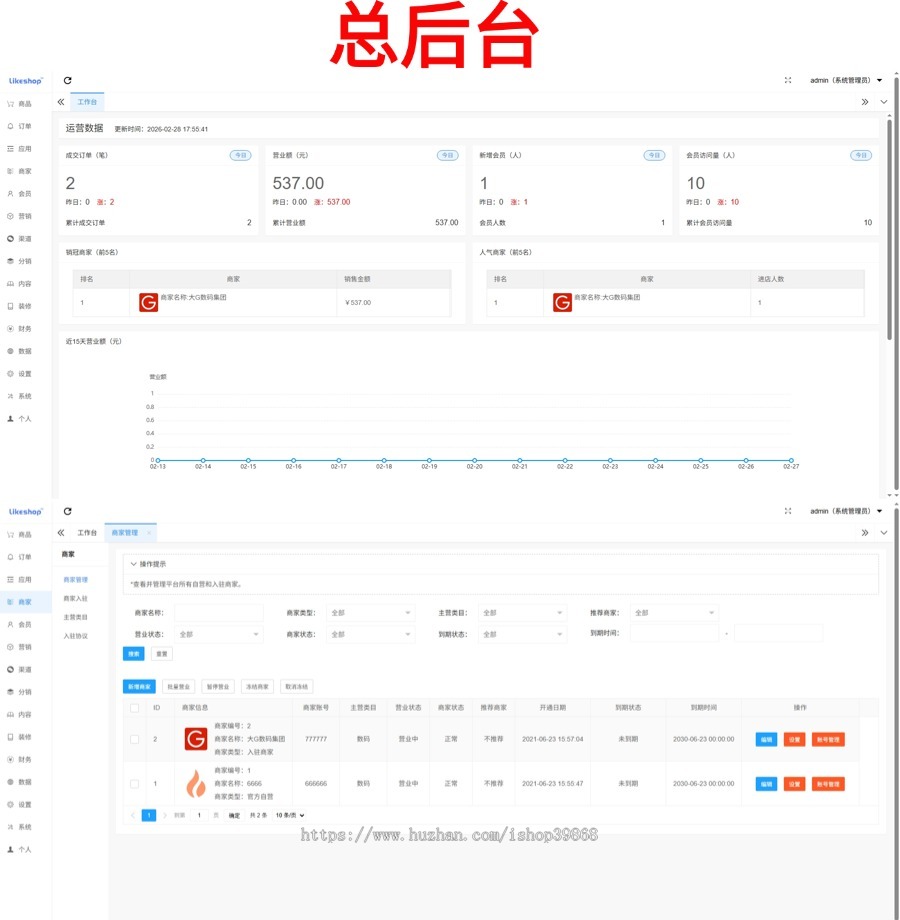
Task: Open 营销 in the top panel sidebar
Action: [20, 217]
